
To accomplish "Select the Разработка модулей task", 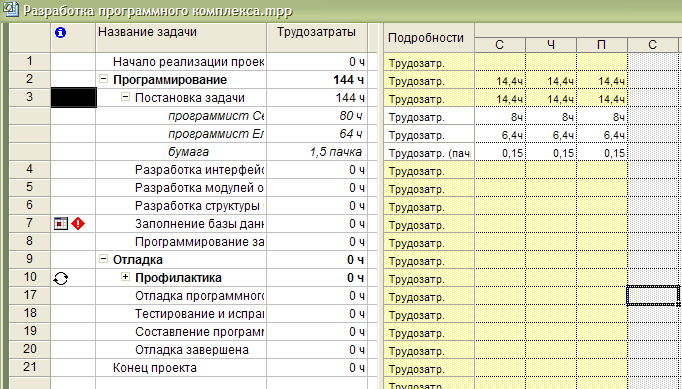I will tap(199, 188).
